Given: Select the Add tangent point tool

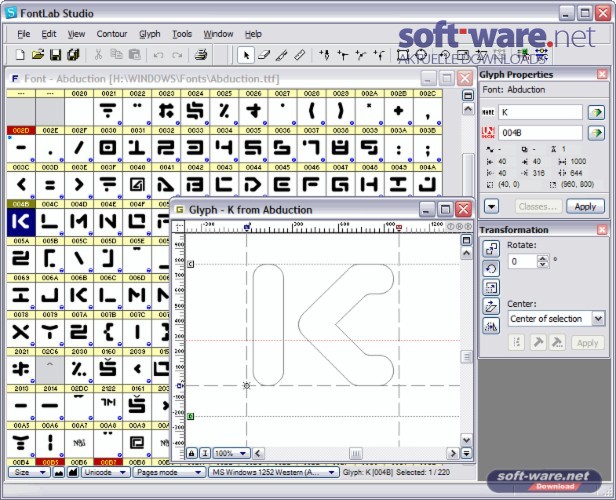Looking at the screenshot, I should click(x=379, y=55).
